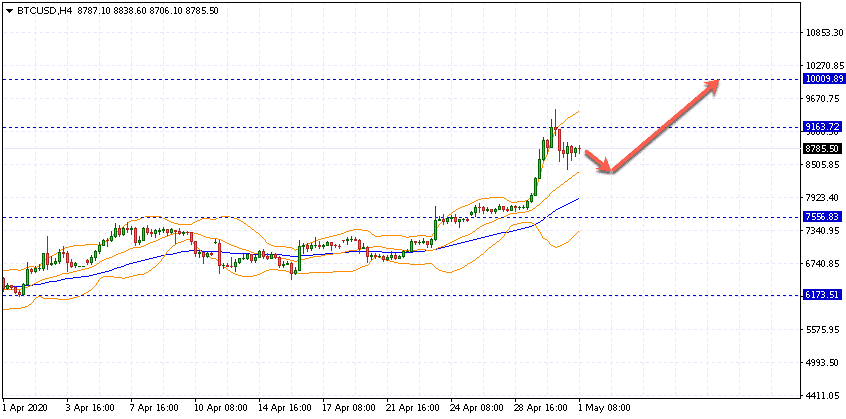Viewport: 846px width, 419px height.
Task: Click the 10270.85 price scale value
Action: pos(824,66)
